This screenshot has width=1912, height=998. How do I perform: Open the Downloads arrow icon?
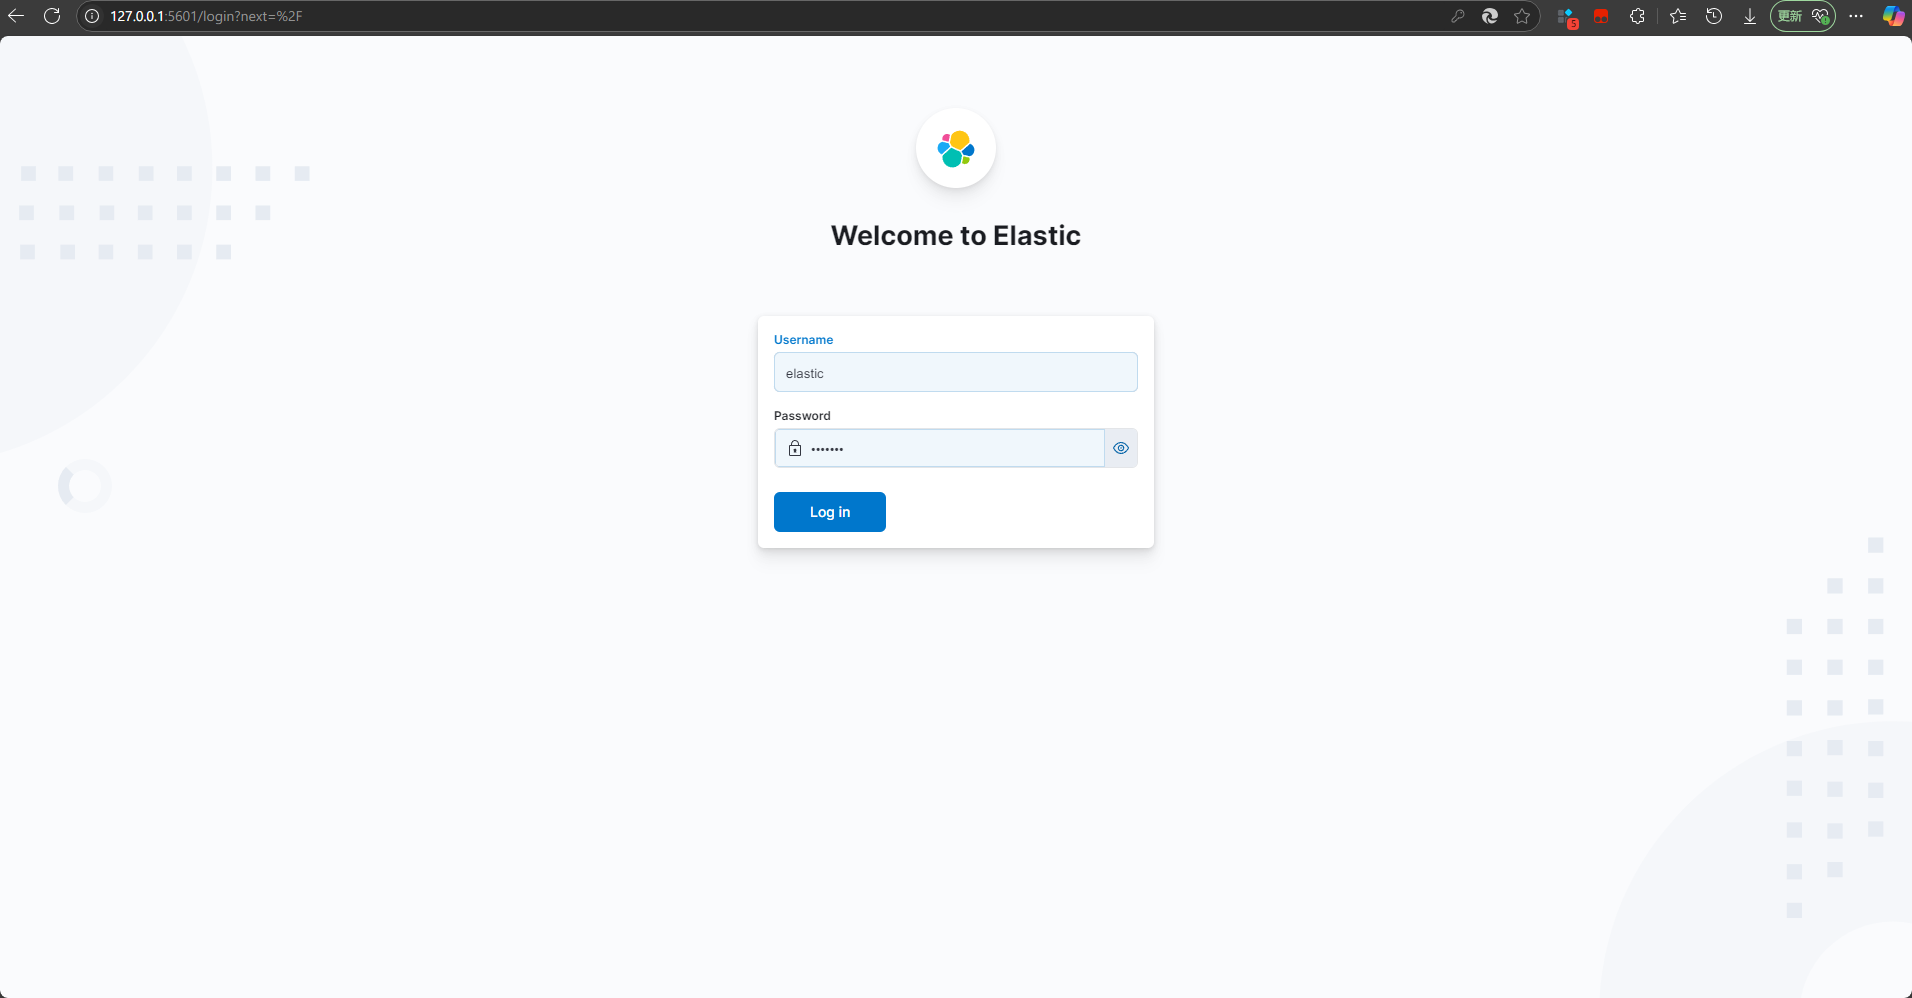click(x=1750, y=16)
